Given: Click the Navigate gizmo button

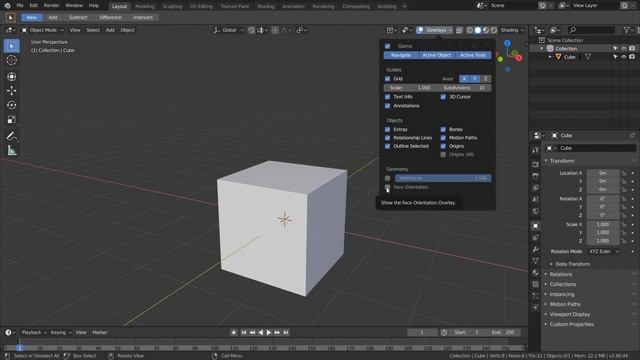Looking at the screenshot, I should click(x=400, y=55).
